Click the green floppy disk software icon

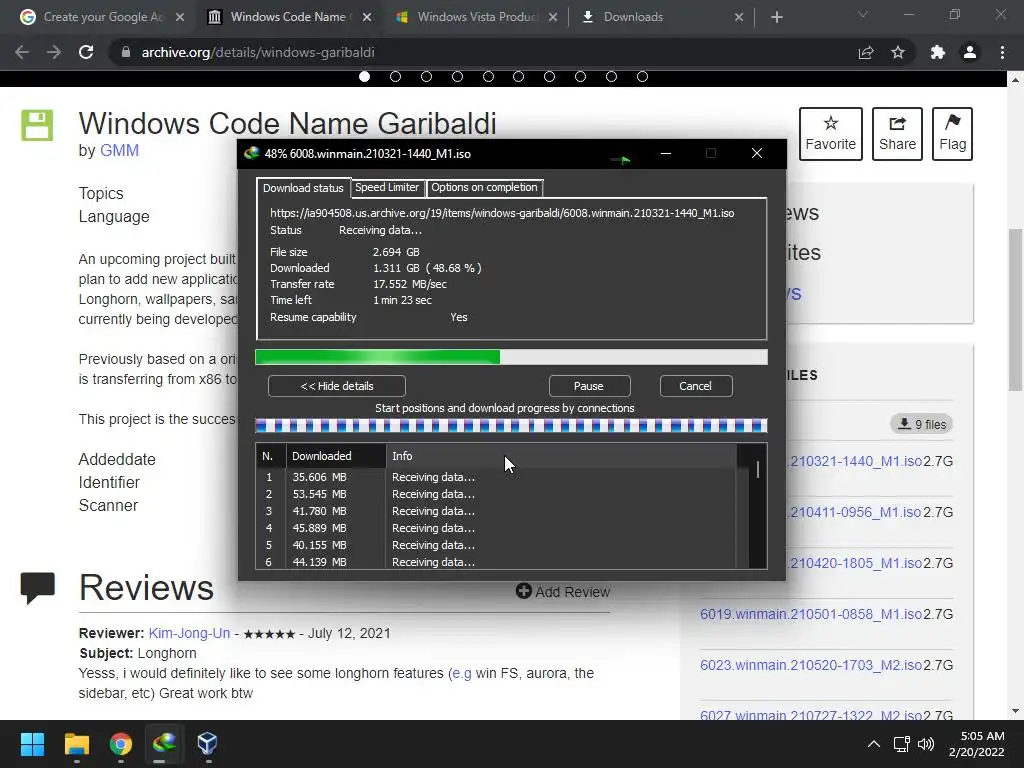tap(37, 125)
